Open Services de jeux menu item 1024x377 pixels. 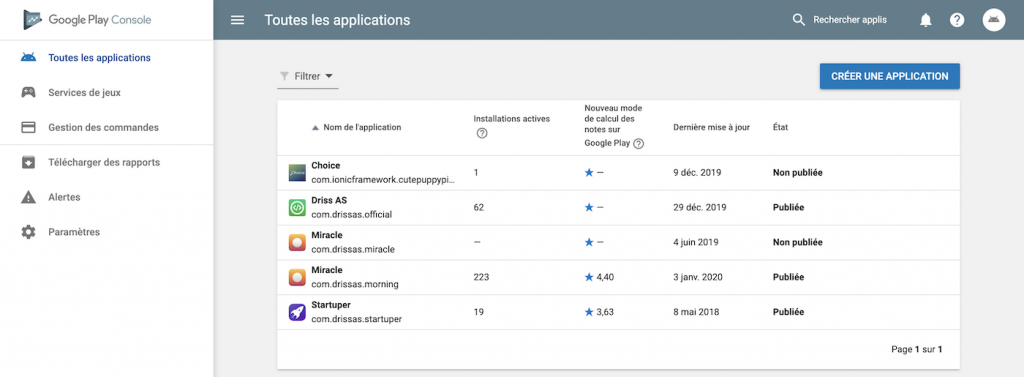(x=84, y=93)
